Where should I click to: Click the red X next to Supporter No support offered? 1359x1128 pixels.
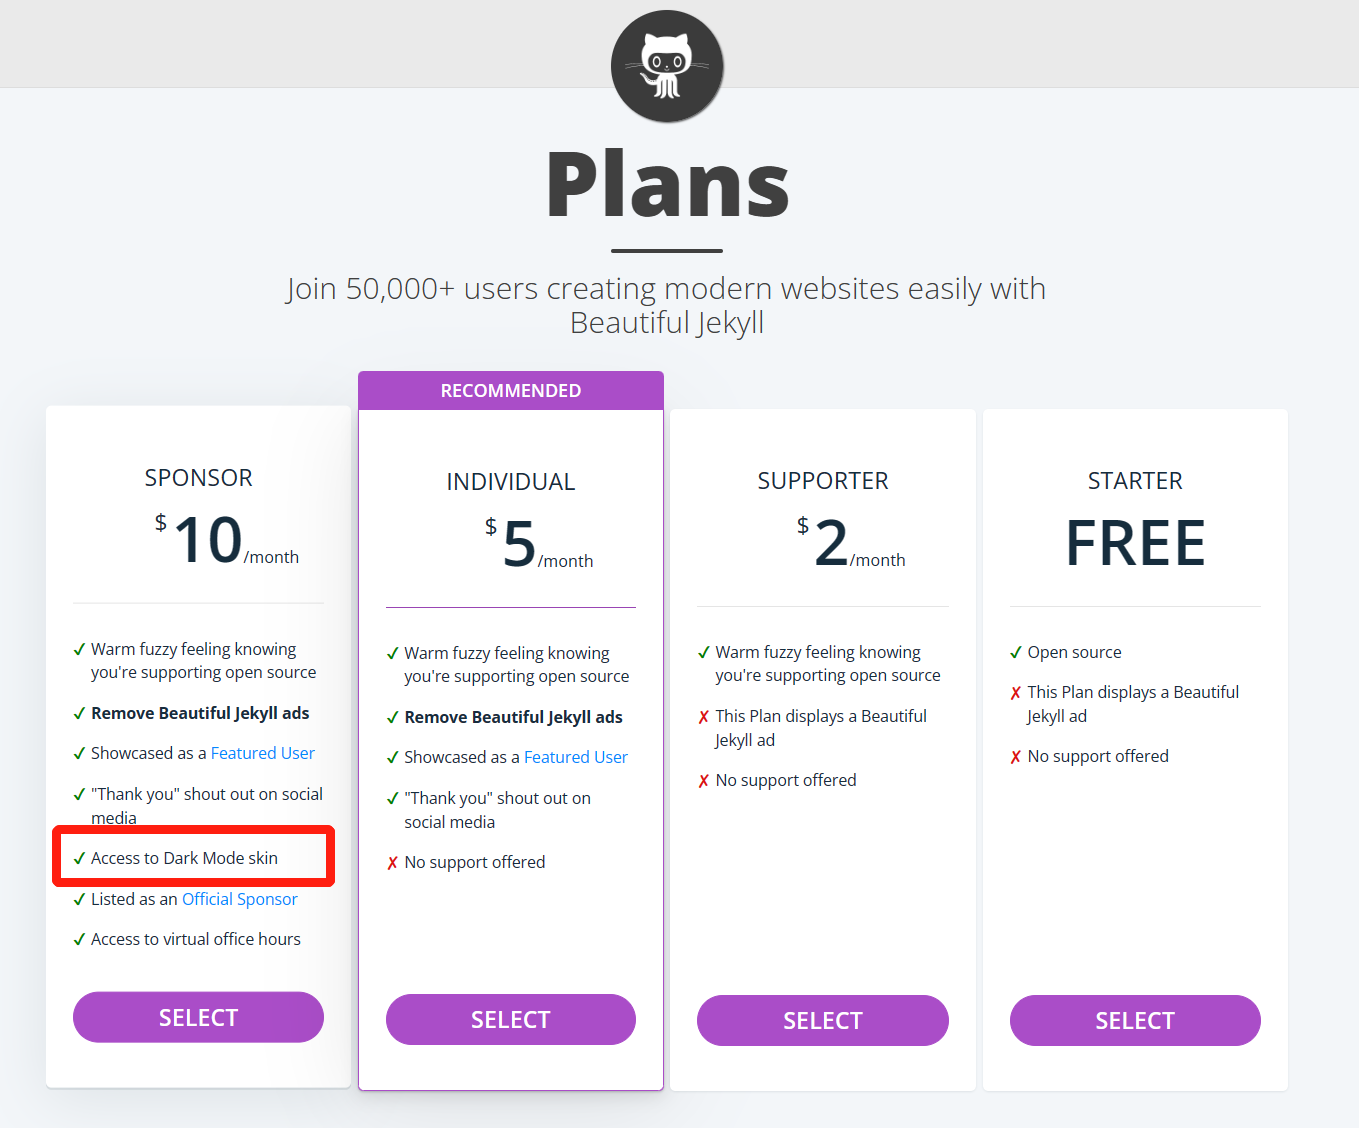pos(704,781)
